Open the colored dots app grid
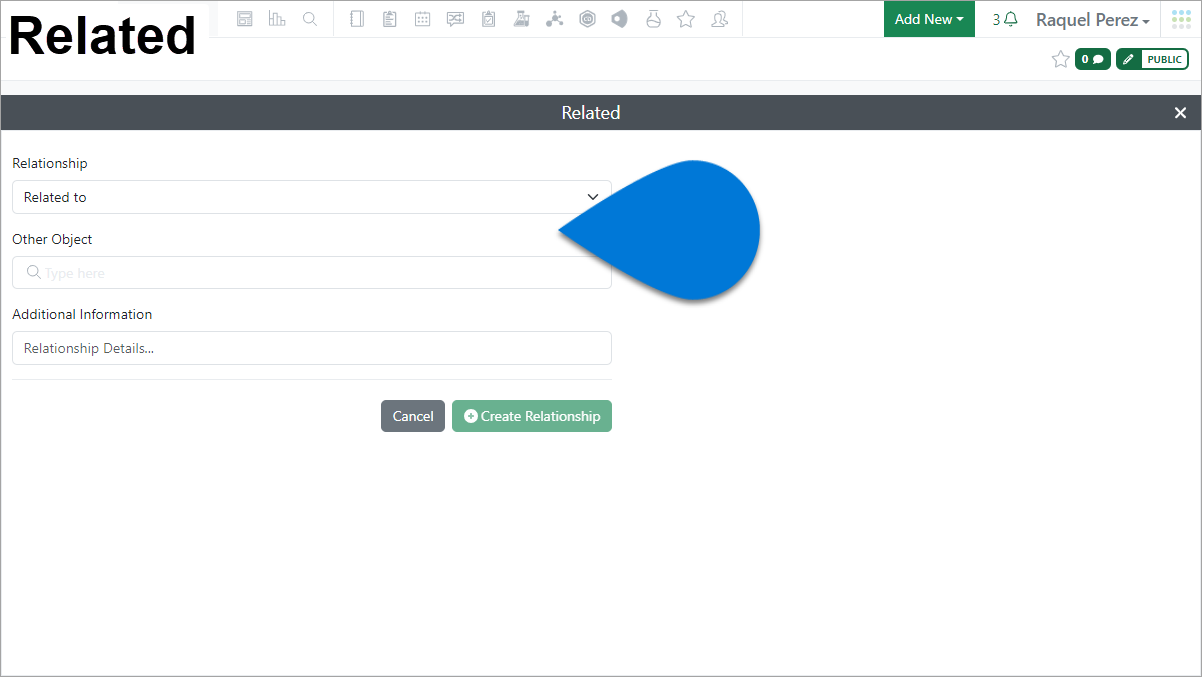 click(x=1181, y=19)
